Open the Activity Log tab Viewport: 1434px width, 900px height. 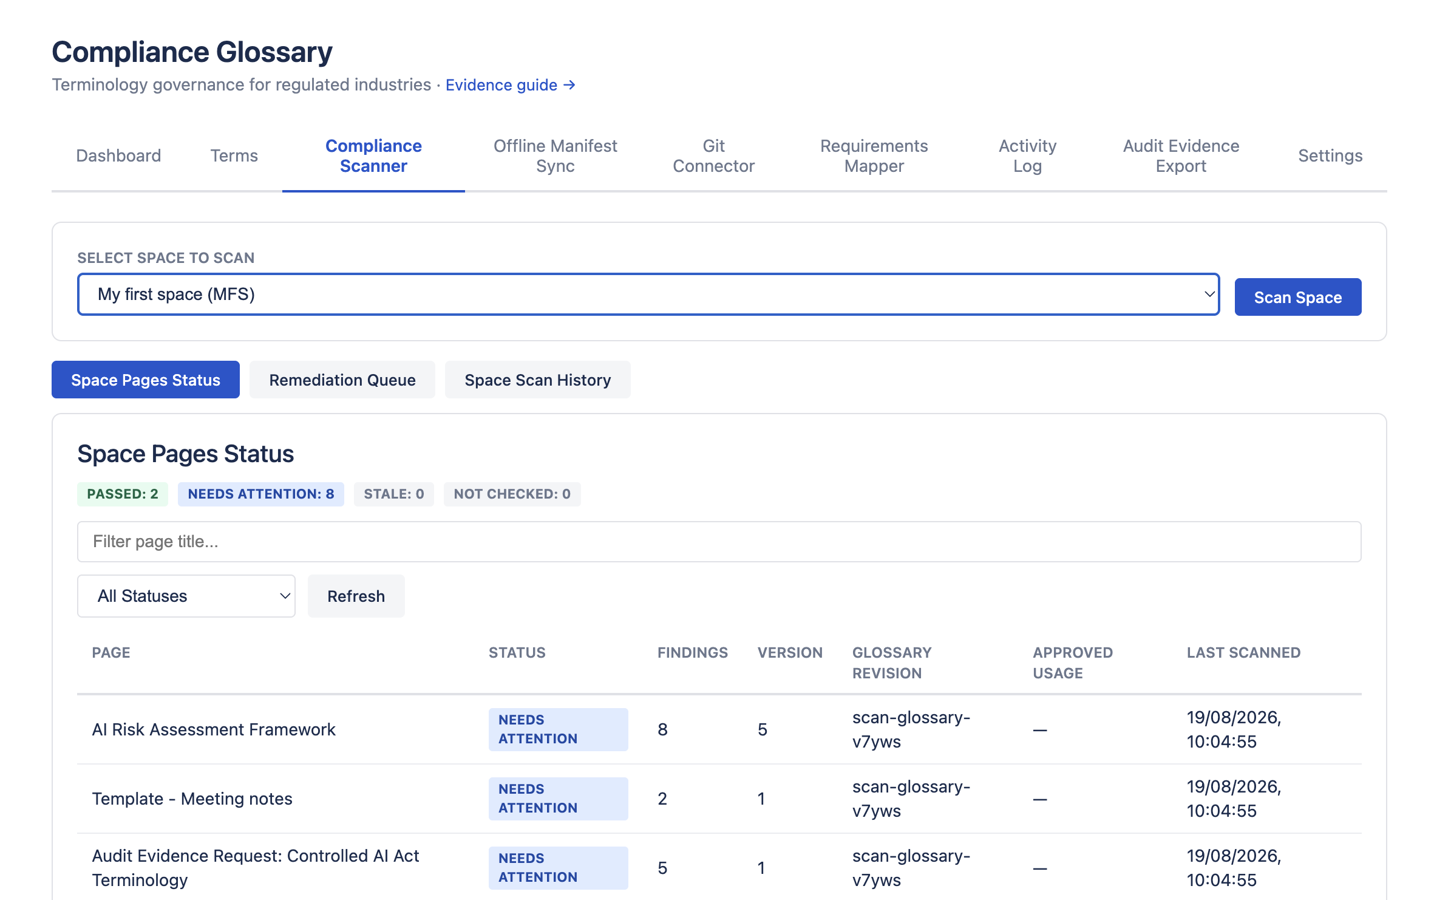tap(1027, 156)
